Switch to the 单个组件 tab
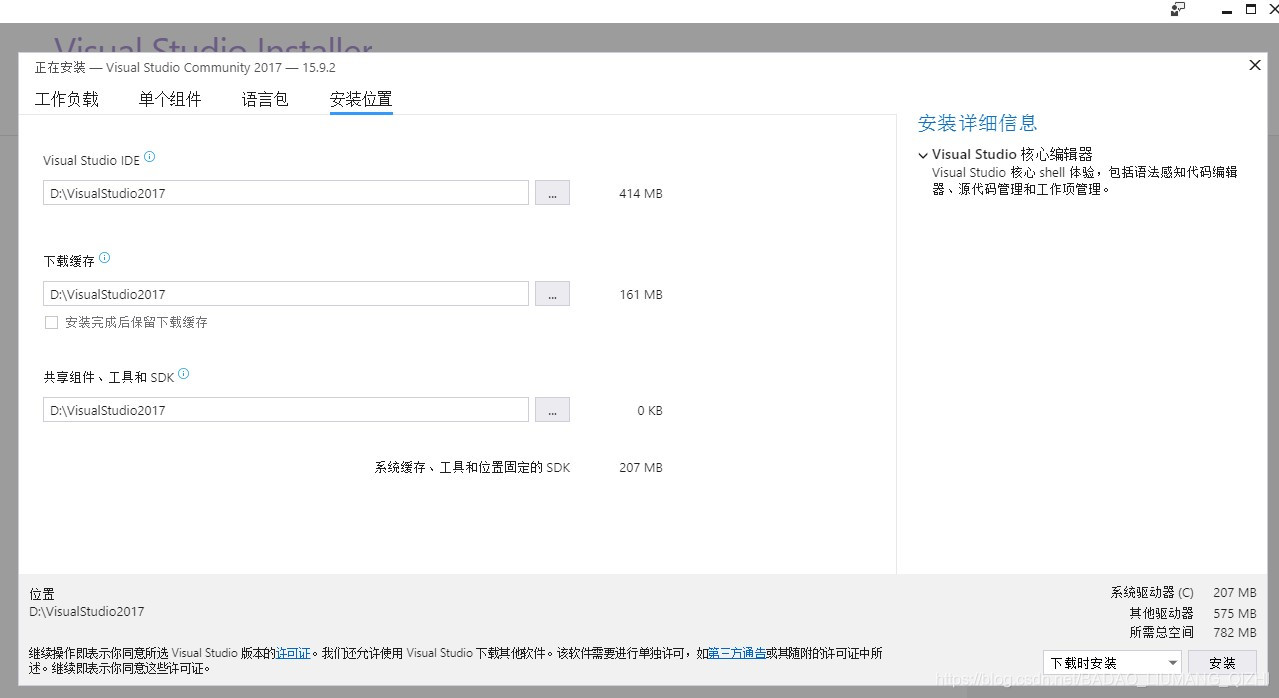Image resolution: width=1279 pixels, height=698 pixels. coord(170,99)
